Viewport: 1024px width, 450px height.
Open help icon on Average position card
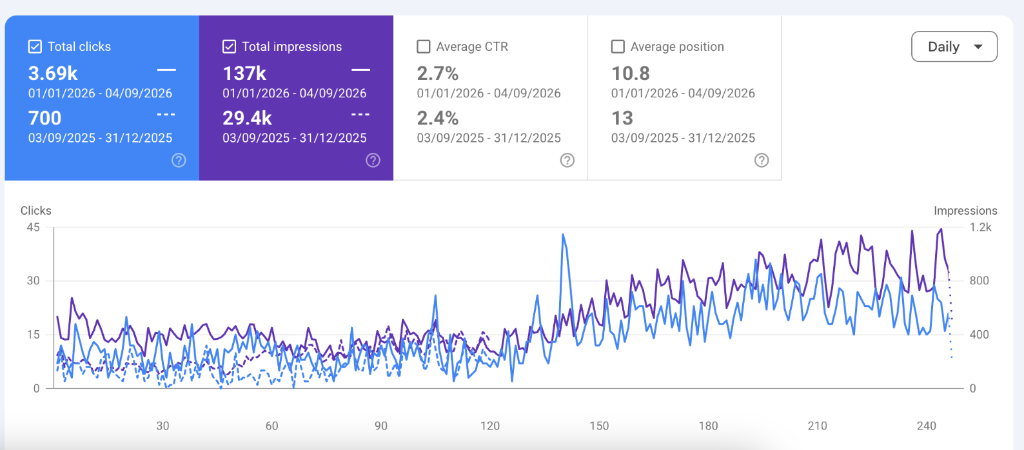(761, 161)
